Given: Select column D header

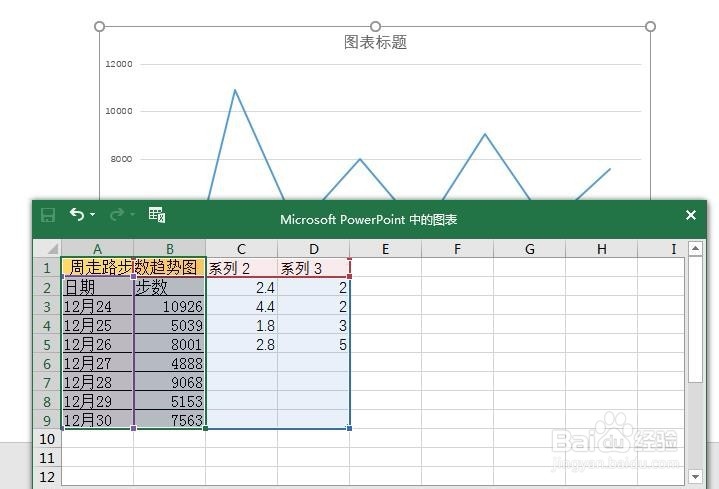Looking at the screenshot, I should tap(314, 249).
